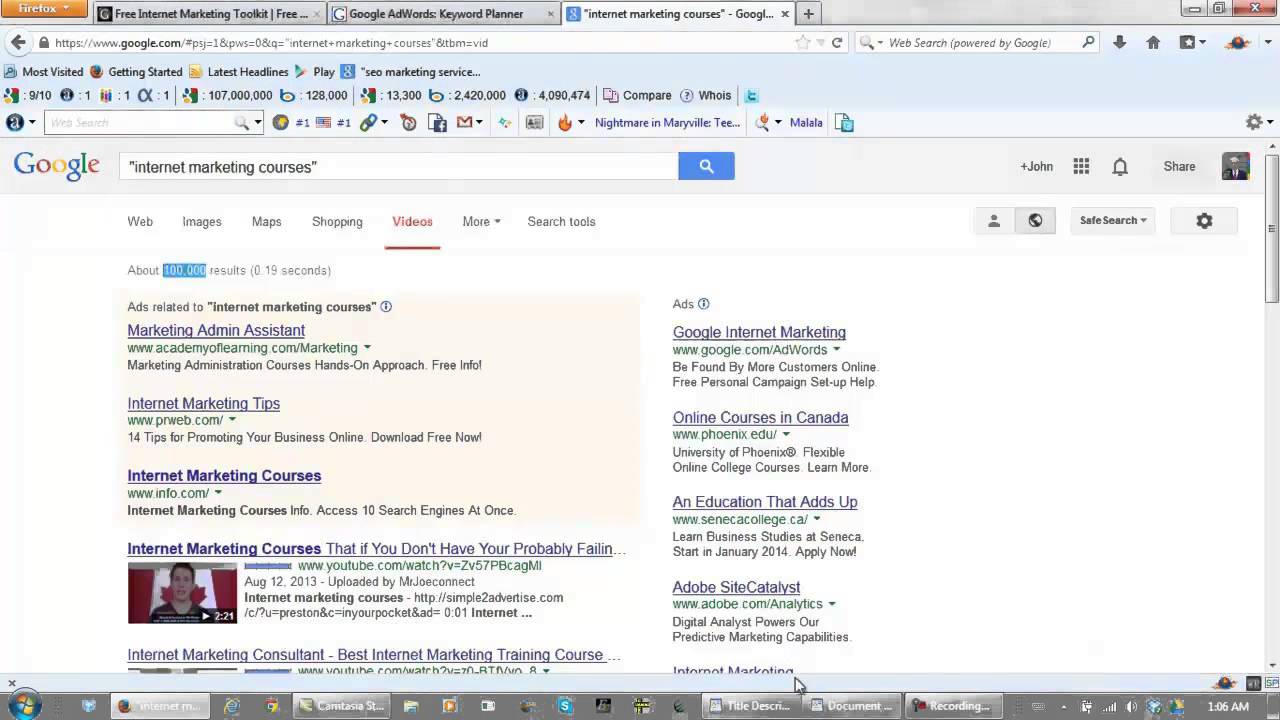Screen dimensions: 1280x720
Task: Expand the academyoflearning.com ad URL arrow
Action: click(367, 348)
